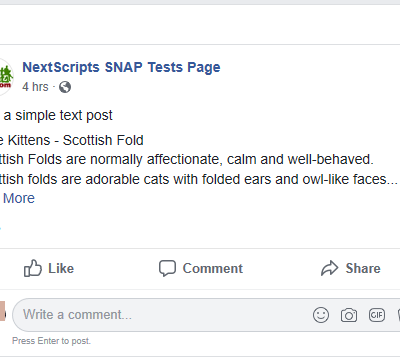
Task: Open the 4 hrs timestamp link
Action: coord(35,87)
